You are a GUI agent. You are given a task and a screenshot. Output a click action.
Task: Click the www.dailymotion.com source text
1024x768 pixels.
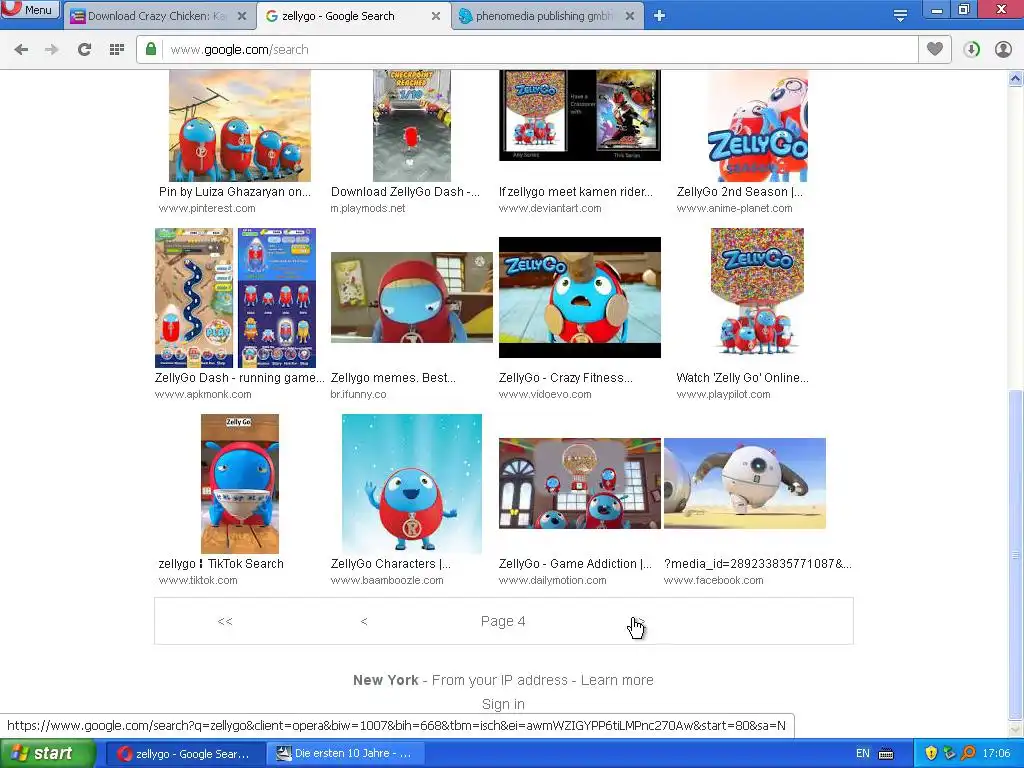[552, 581]
